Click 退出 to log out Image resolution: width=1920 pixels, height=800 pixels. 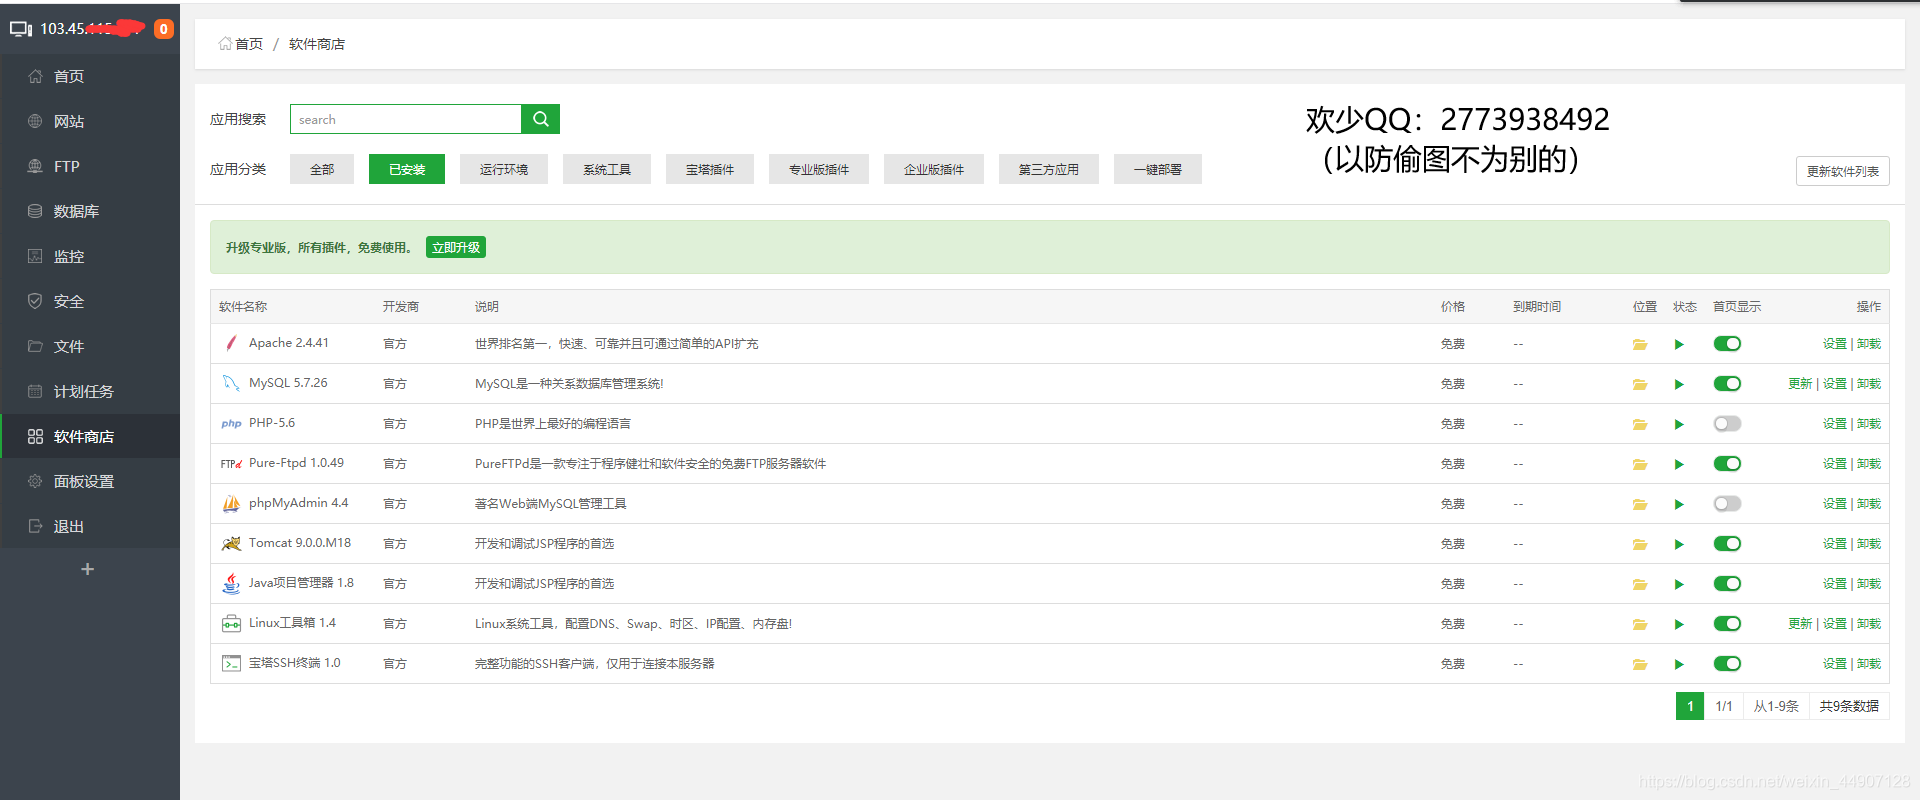(90, 526)
